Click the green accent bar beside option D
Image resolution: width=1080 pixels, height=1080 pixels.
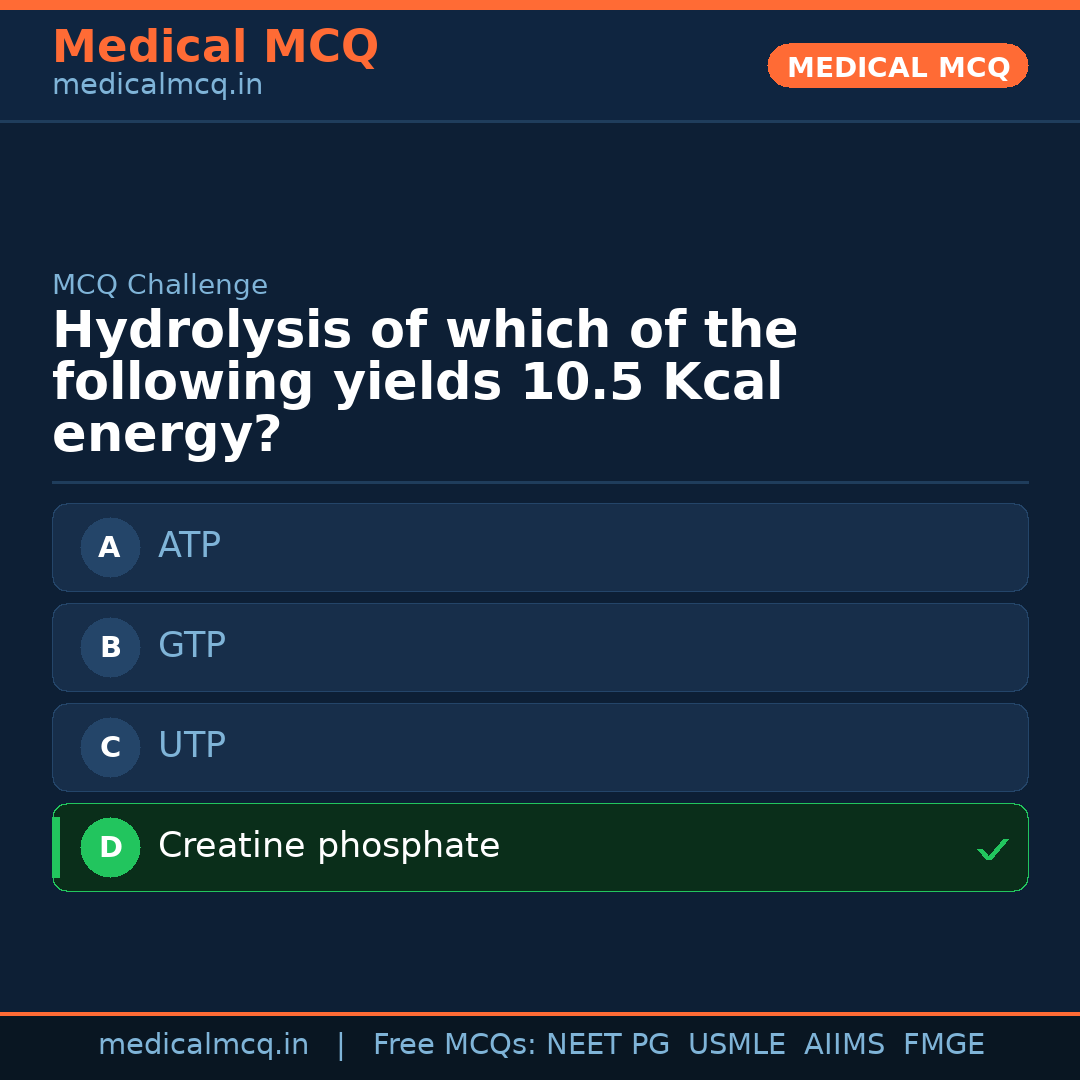pyautogui.click(x=54, y=847)
